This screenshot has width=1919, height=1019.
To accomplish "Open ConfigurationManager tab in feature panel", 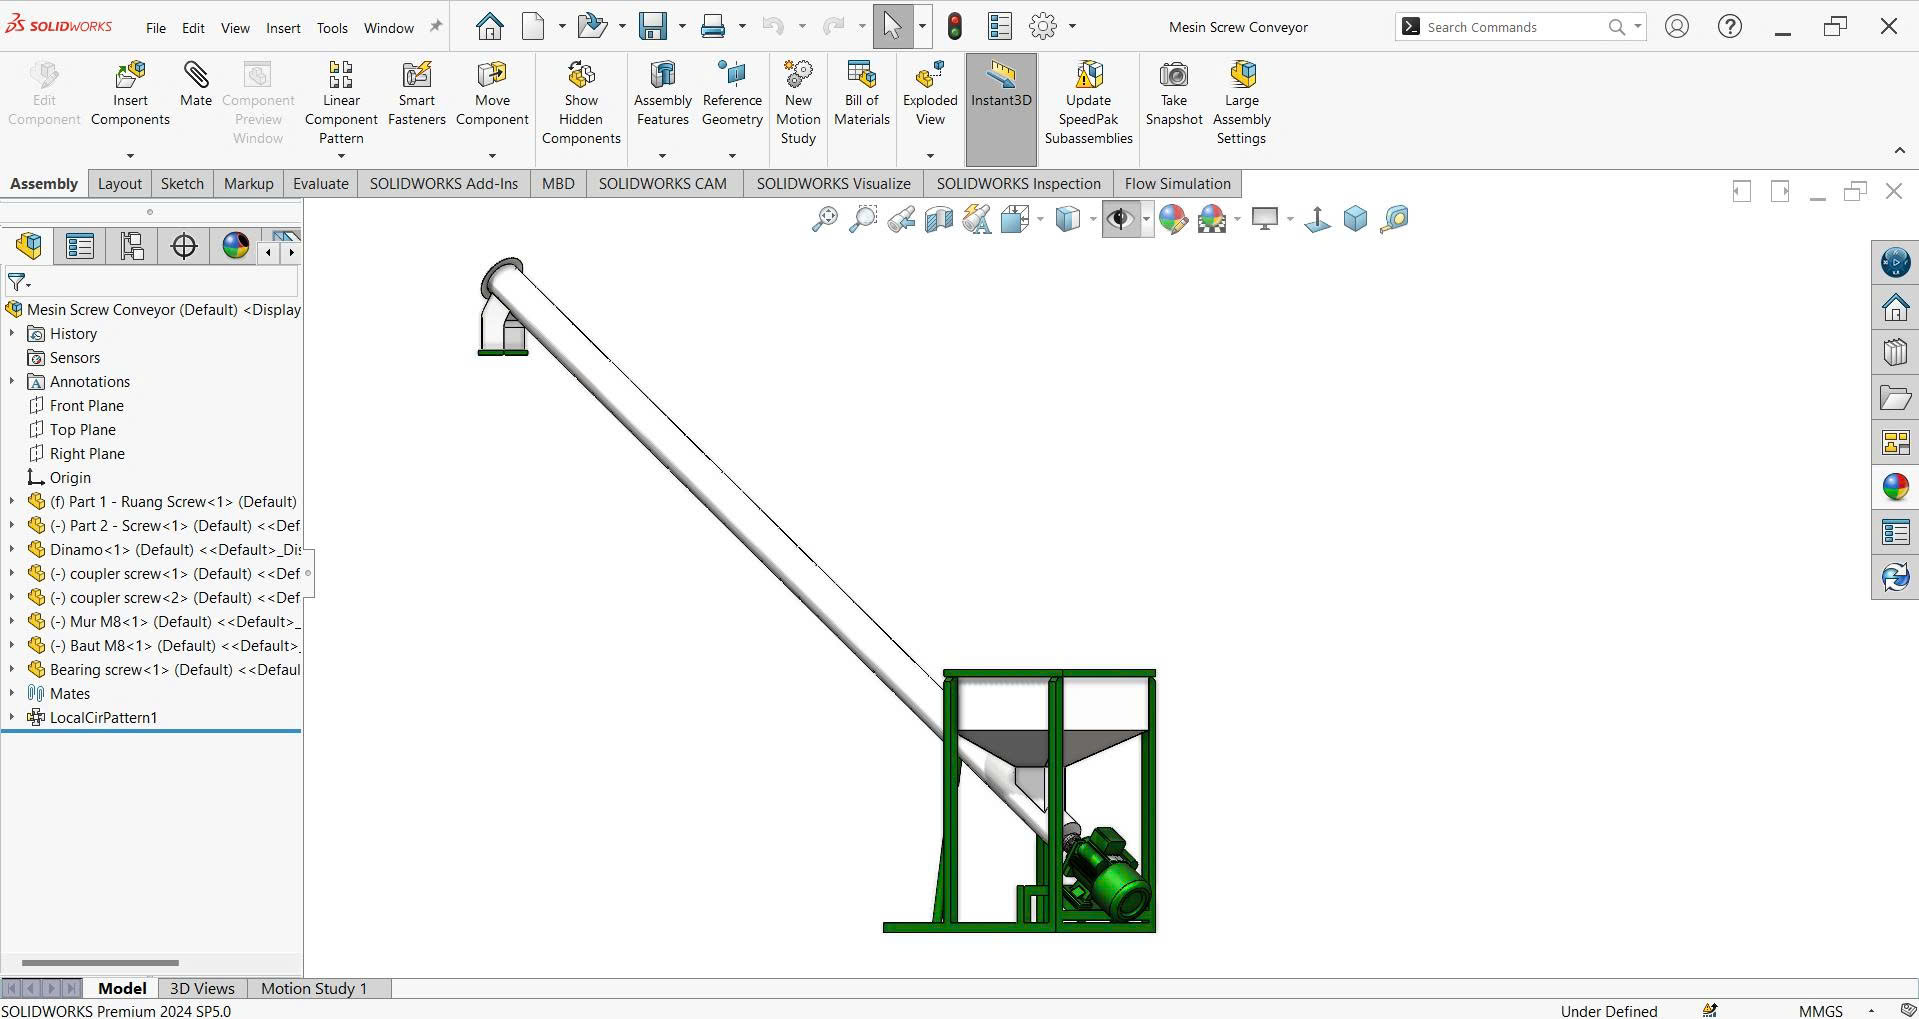I will pos(132,246).
